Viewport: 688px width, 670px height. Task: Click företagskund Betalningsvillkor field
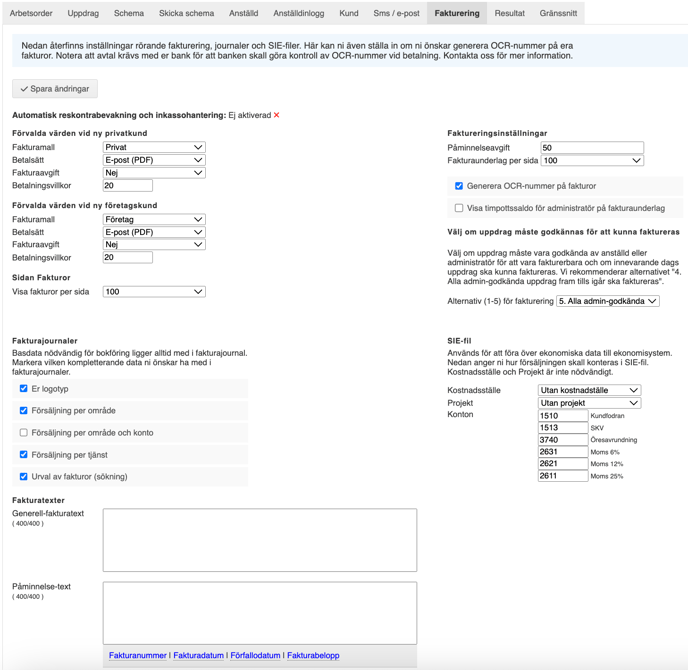pos(128,258)
